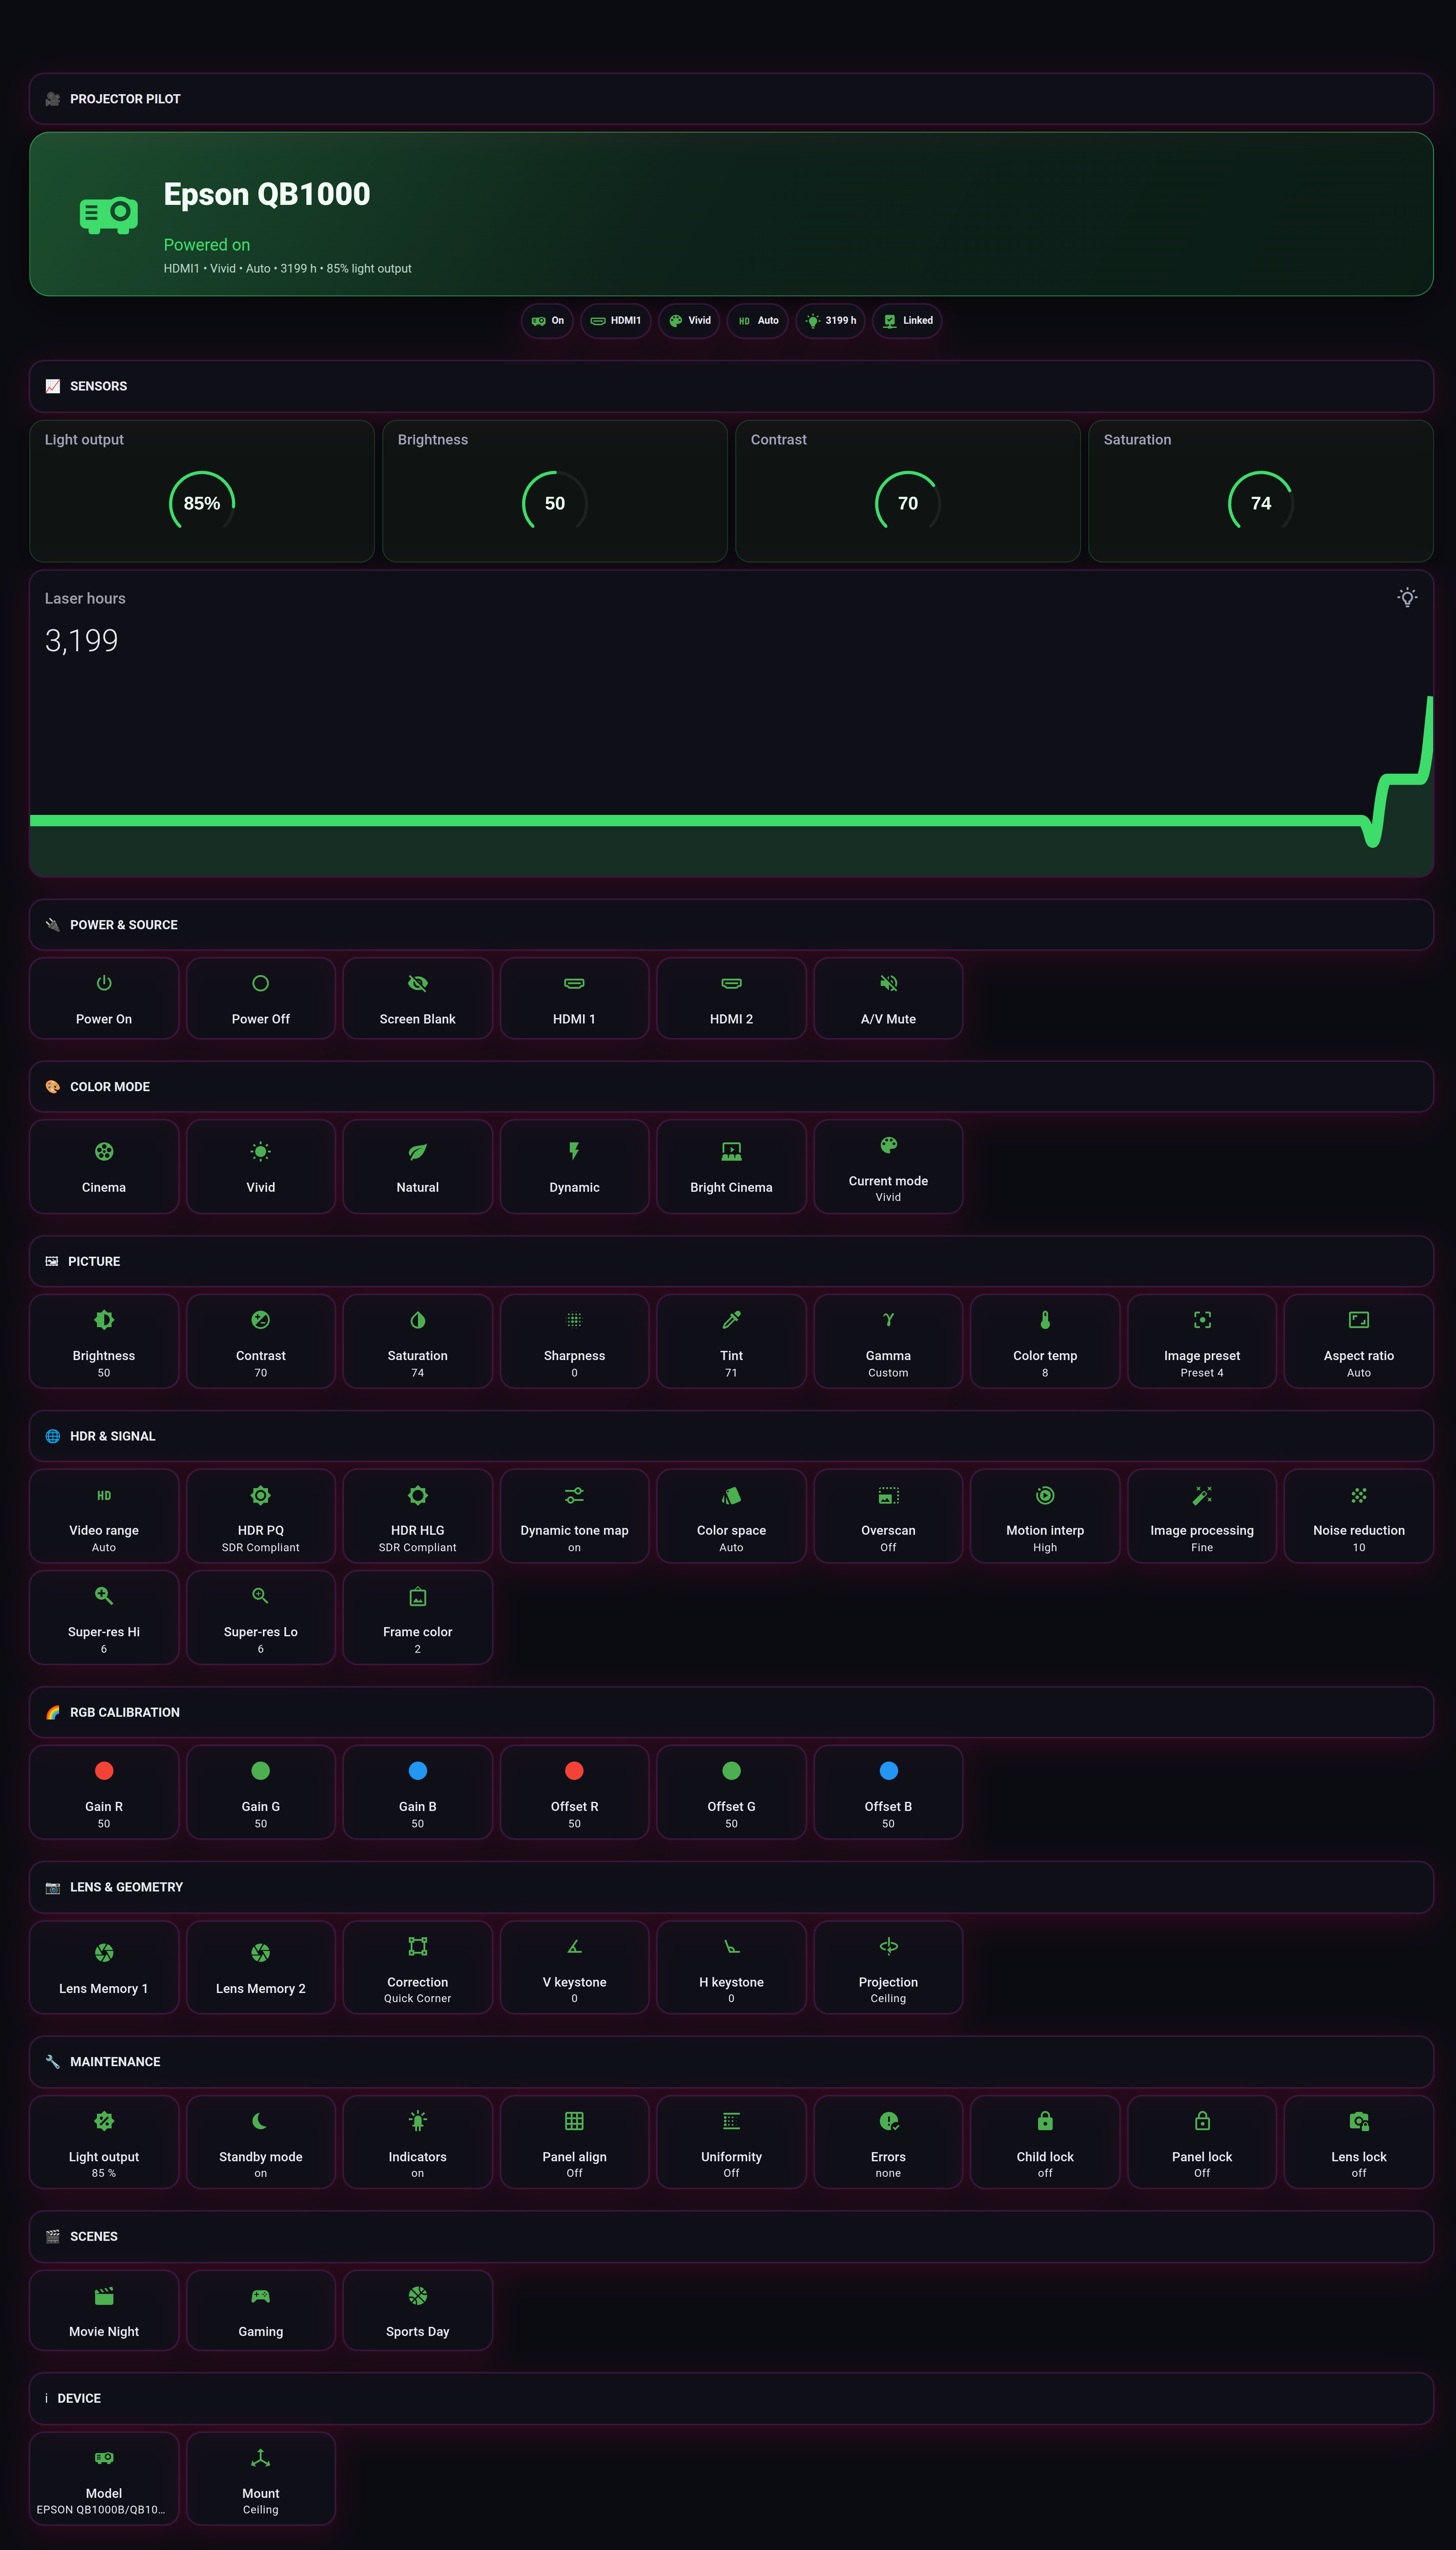Open HDR HLG setting tile

[x=418, y=1516]
